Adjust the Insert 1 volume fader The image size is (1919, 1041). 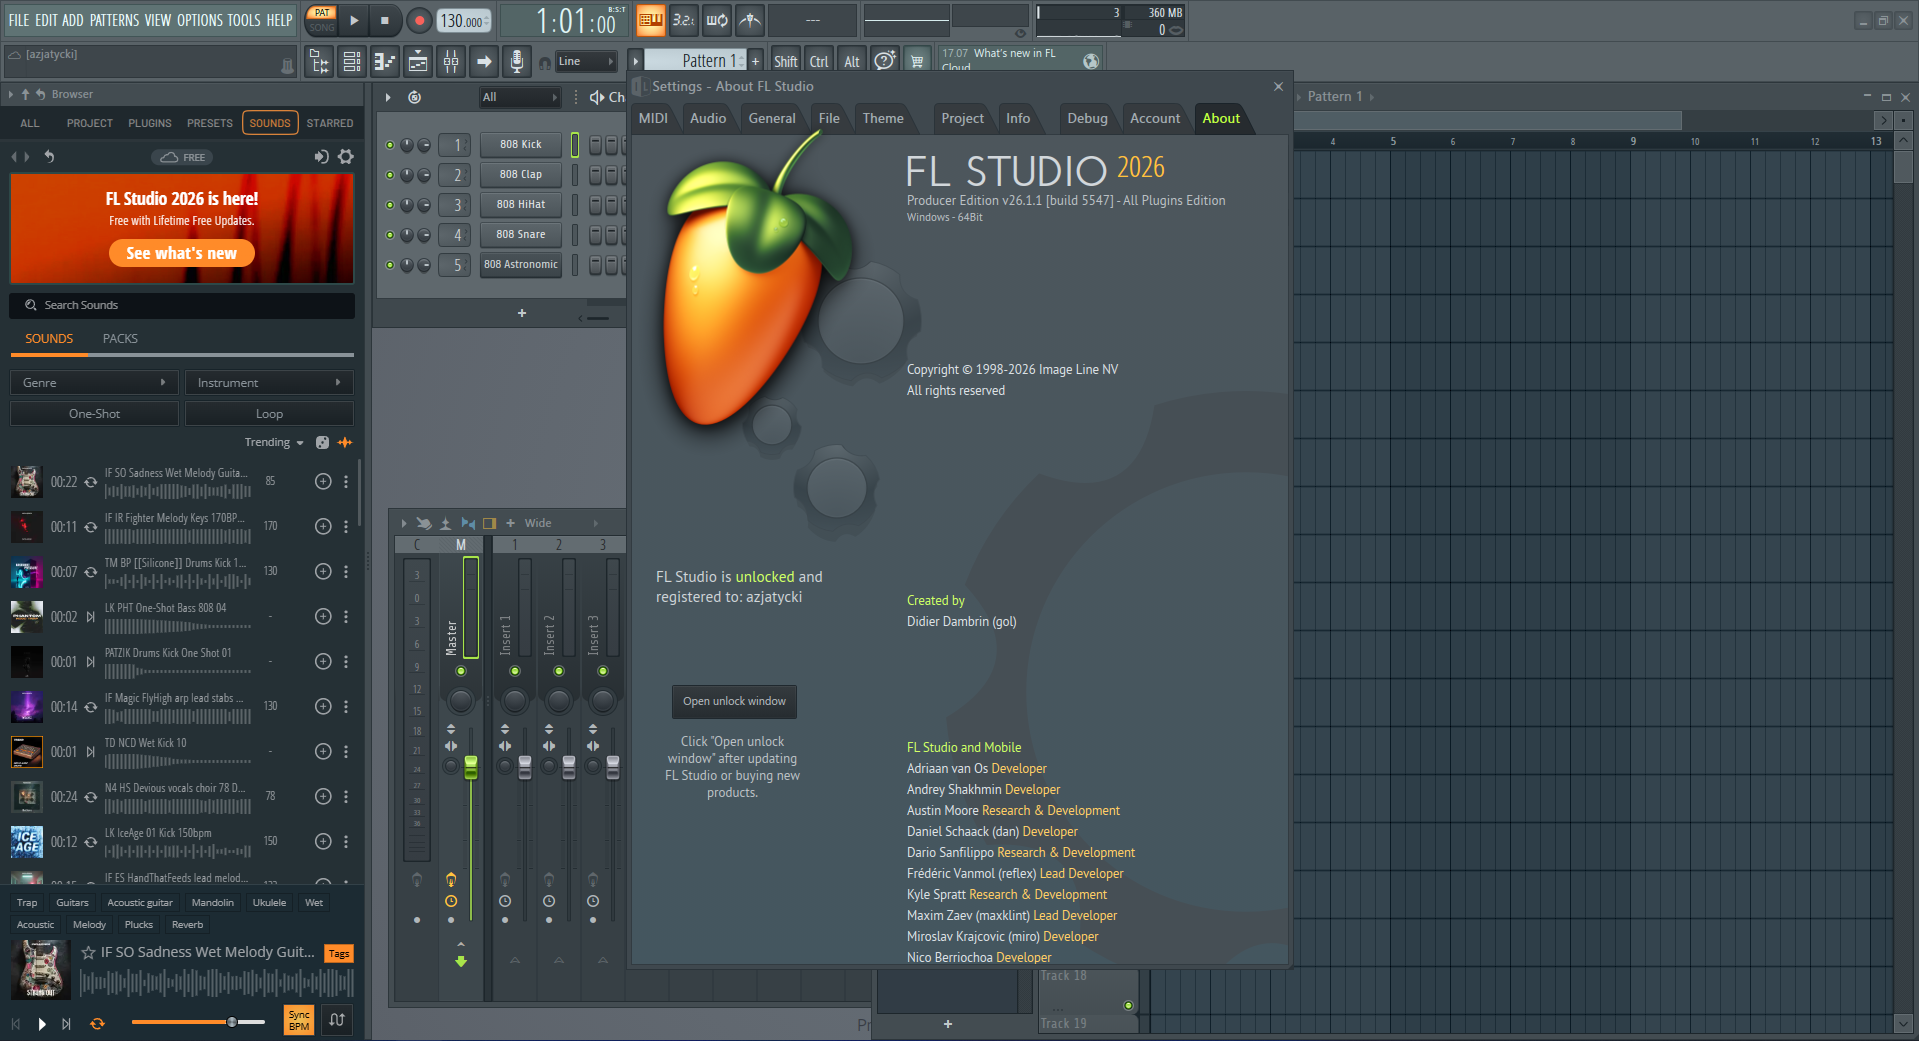(x=525, y=767)
